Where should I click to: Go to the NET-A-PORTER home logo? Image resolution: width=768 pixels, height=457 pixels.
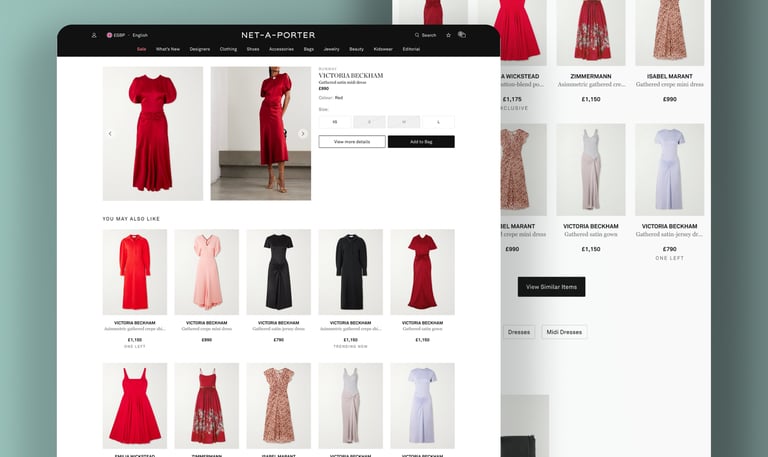[x=278, y=35]
